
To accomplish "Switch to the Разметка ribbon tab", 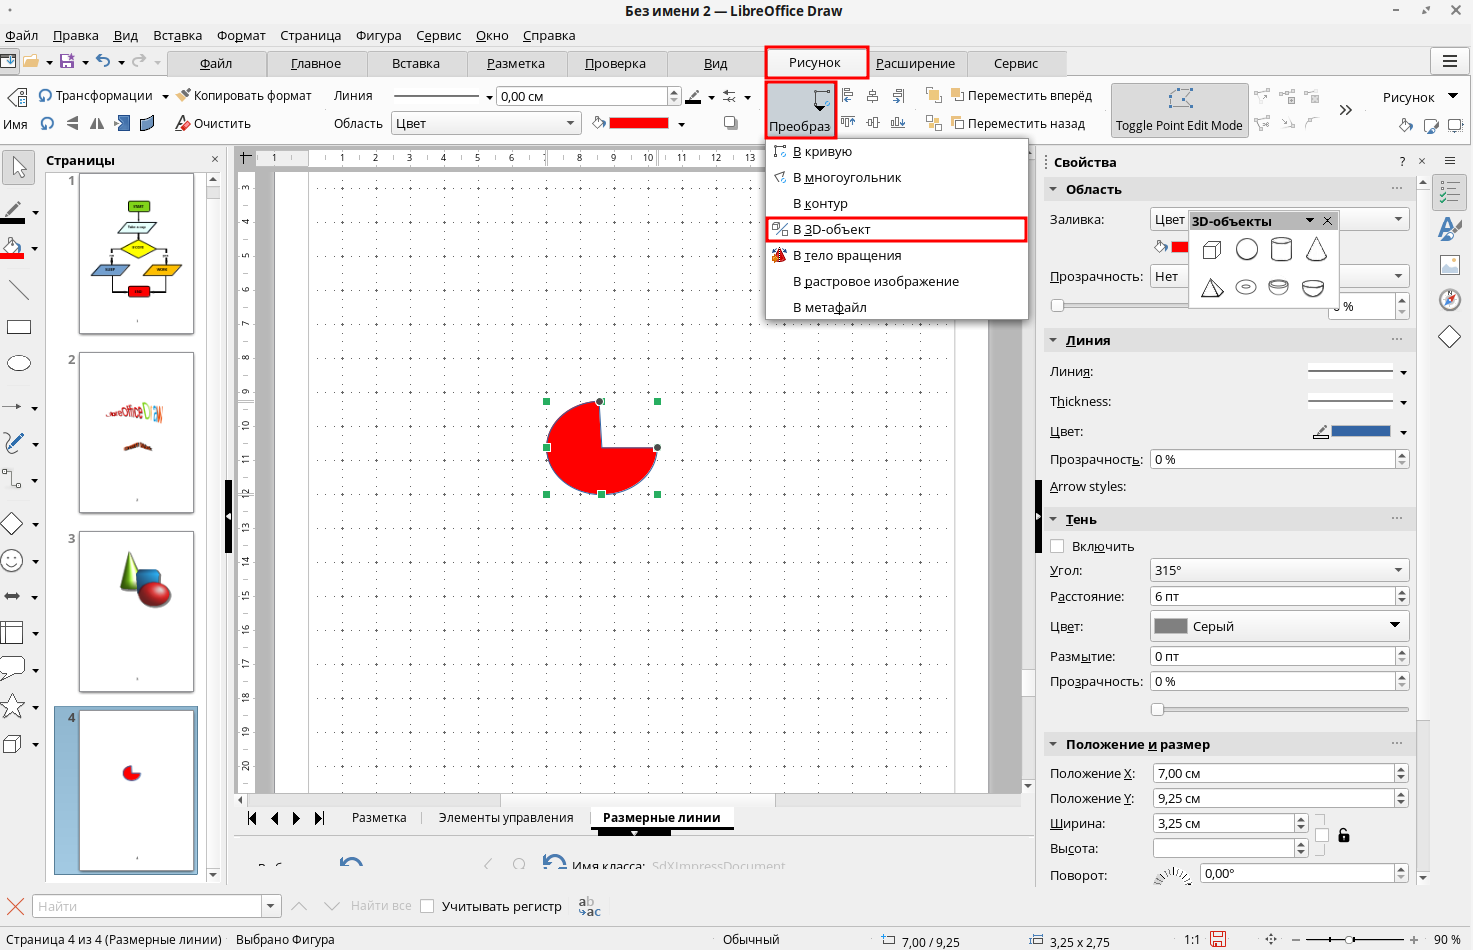I will coord(515,63).
